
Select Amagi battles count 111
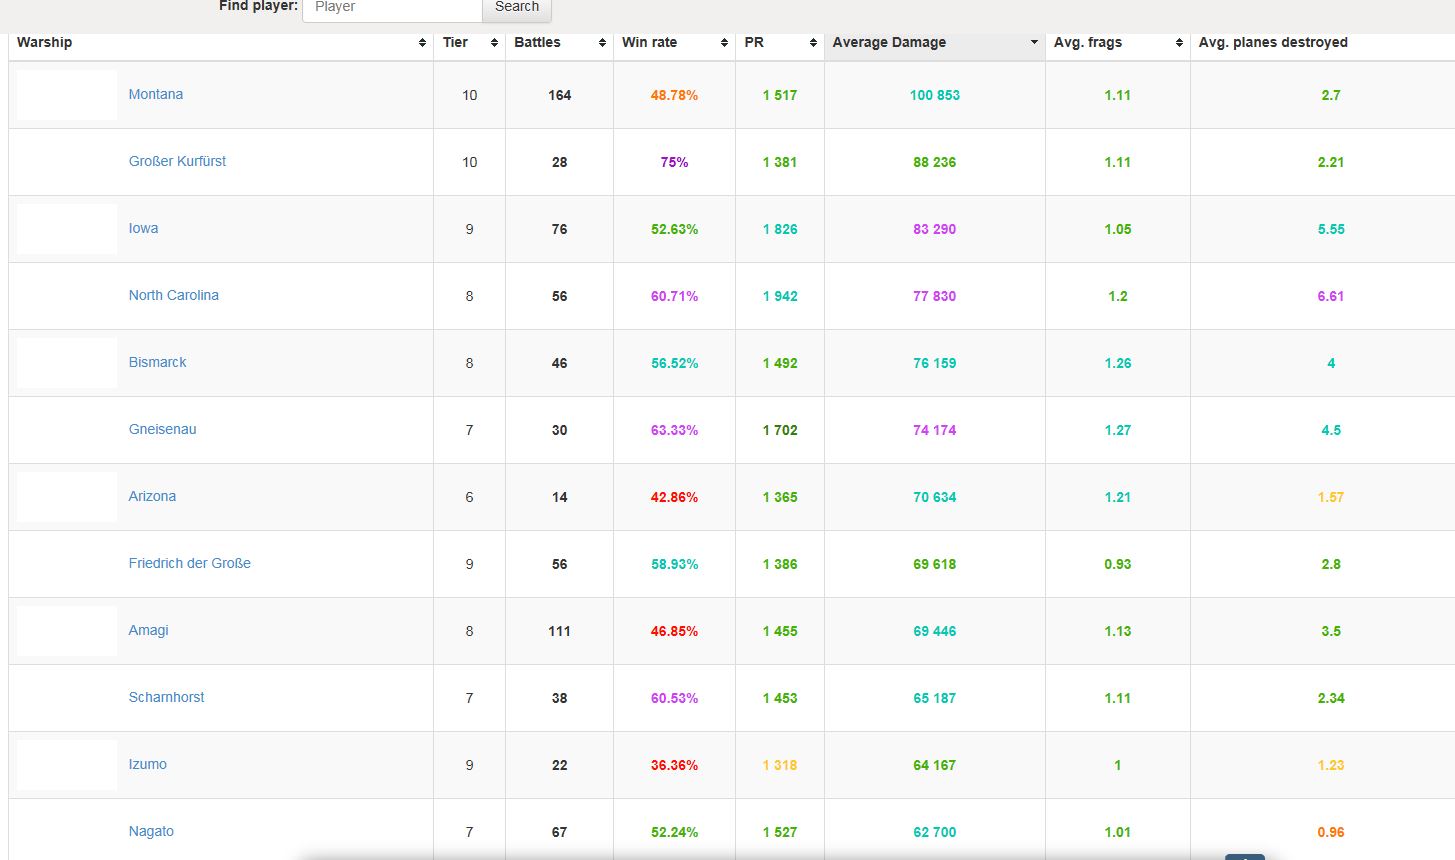pos(559,631)
